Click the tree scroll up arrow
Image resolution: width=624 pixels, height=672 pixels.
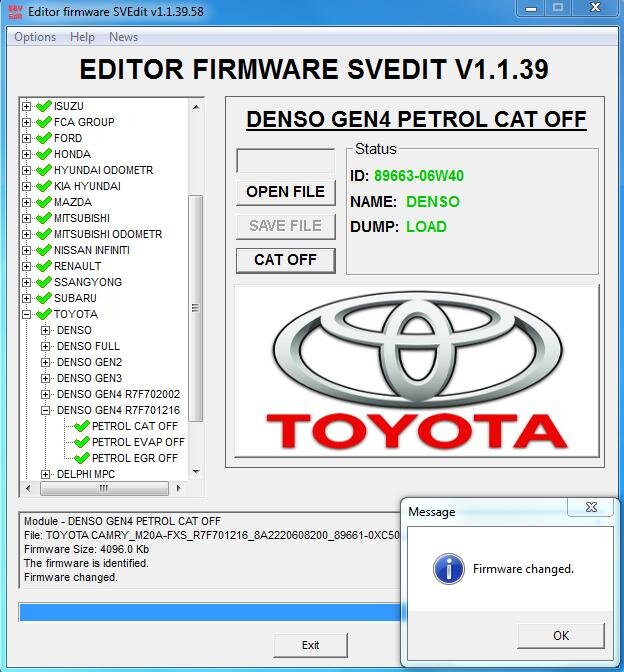196,107
